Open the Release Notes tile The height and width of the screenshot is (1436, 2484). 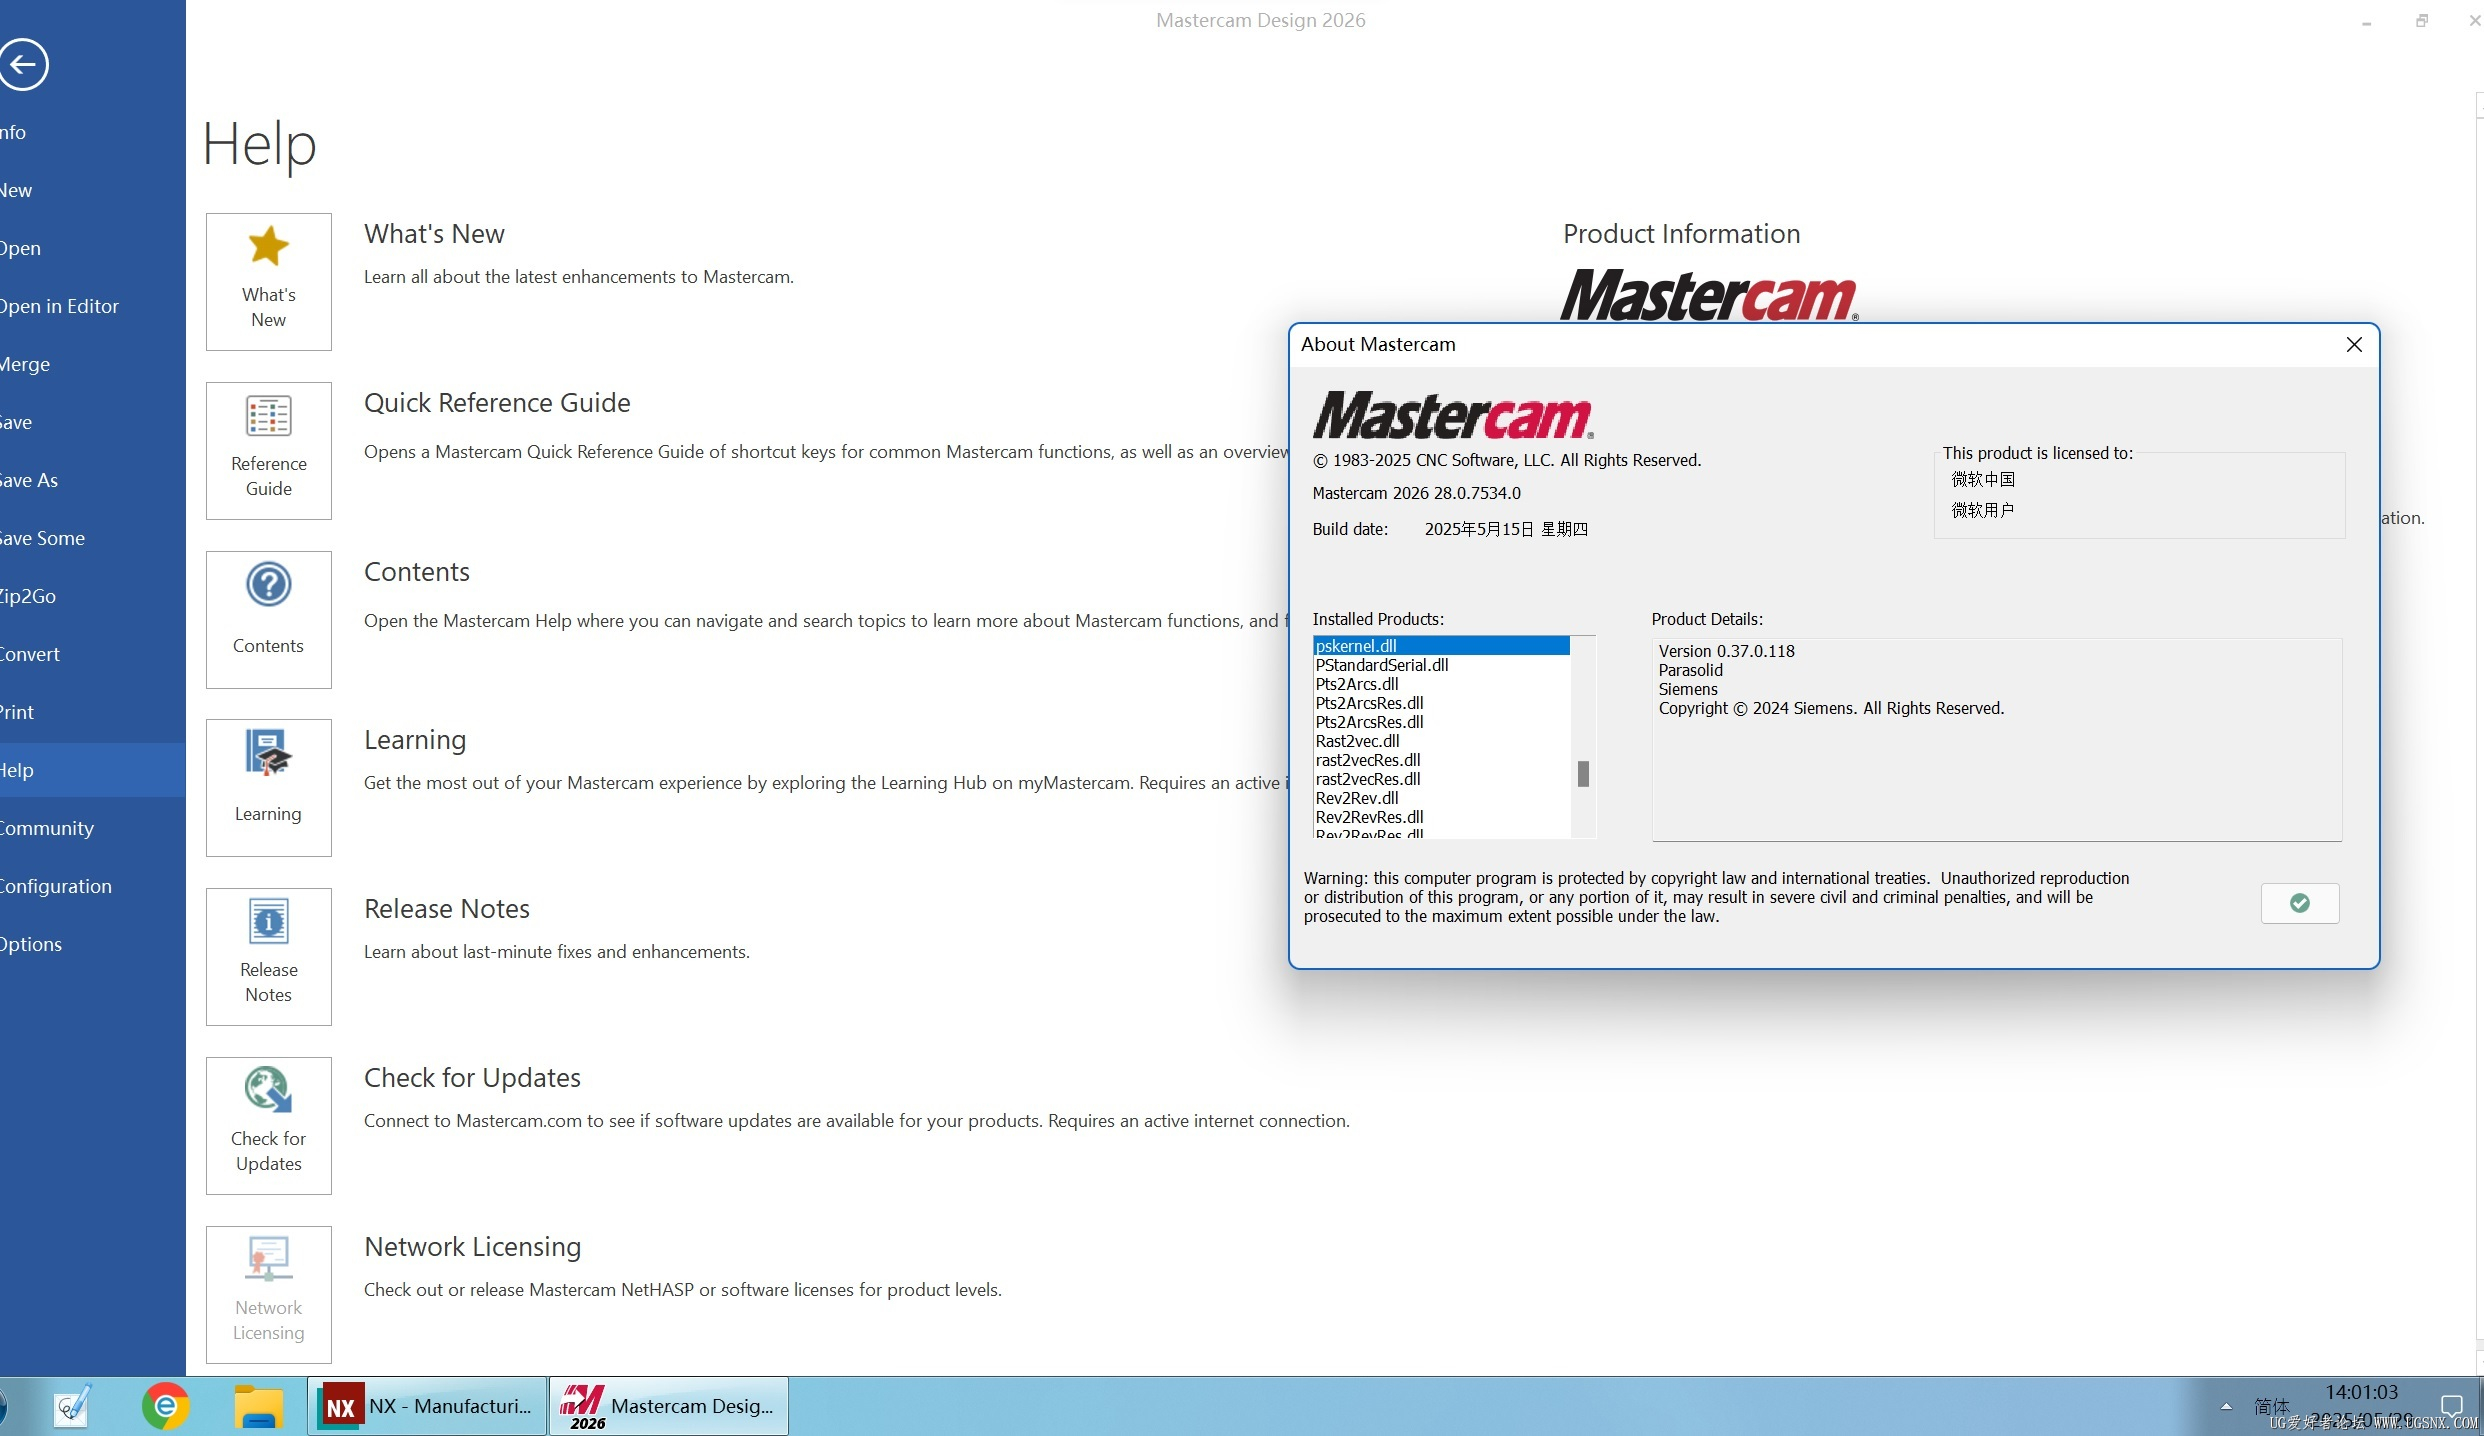coord(268,956)
